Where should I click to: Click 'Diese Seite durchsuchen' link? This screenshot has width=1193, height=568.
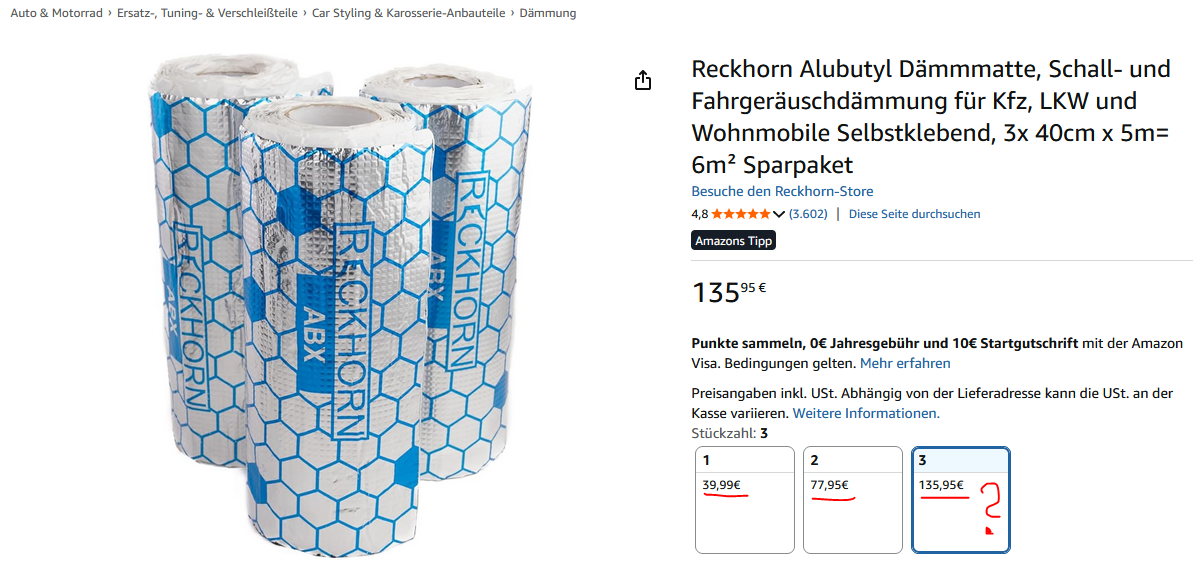914,214
